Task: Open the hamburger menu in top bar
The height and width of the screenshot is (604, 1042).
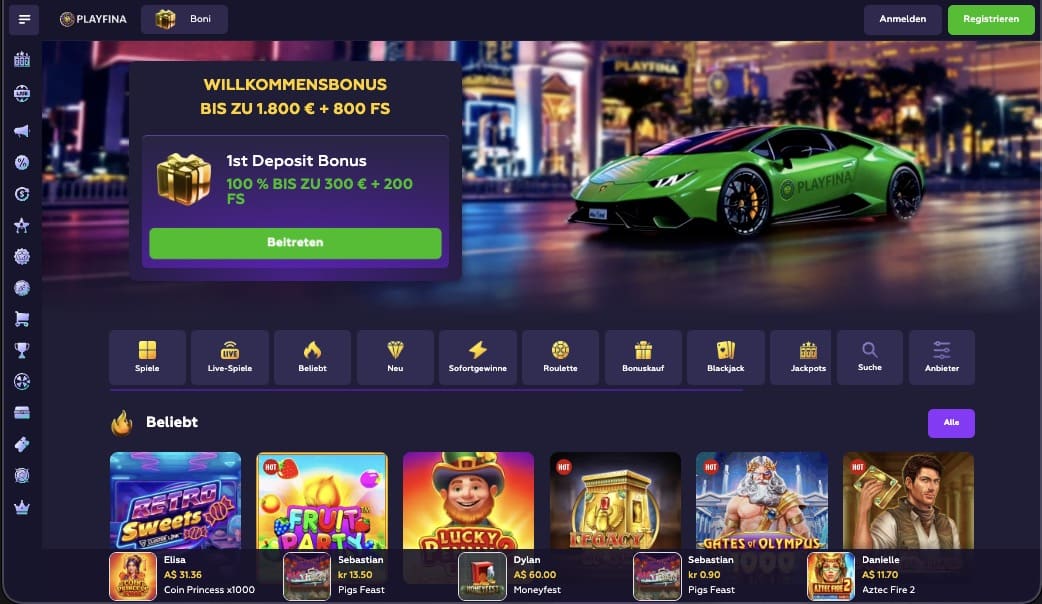Action: (x=24, y=19)
